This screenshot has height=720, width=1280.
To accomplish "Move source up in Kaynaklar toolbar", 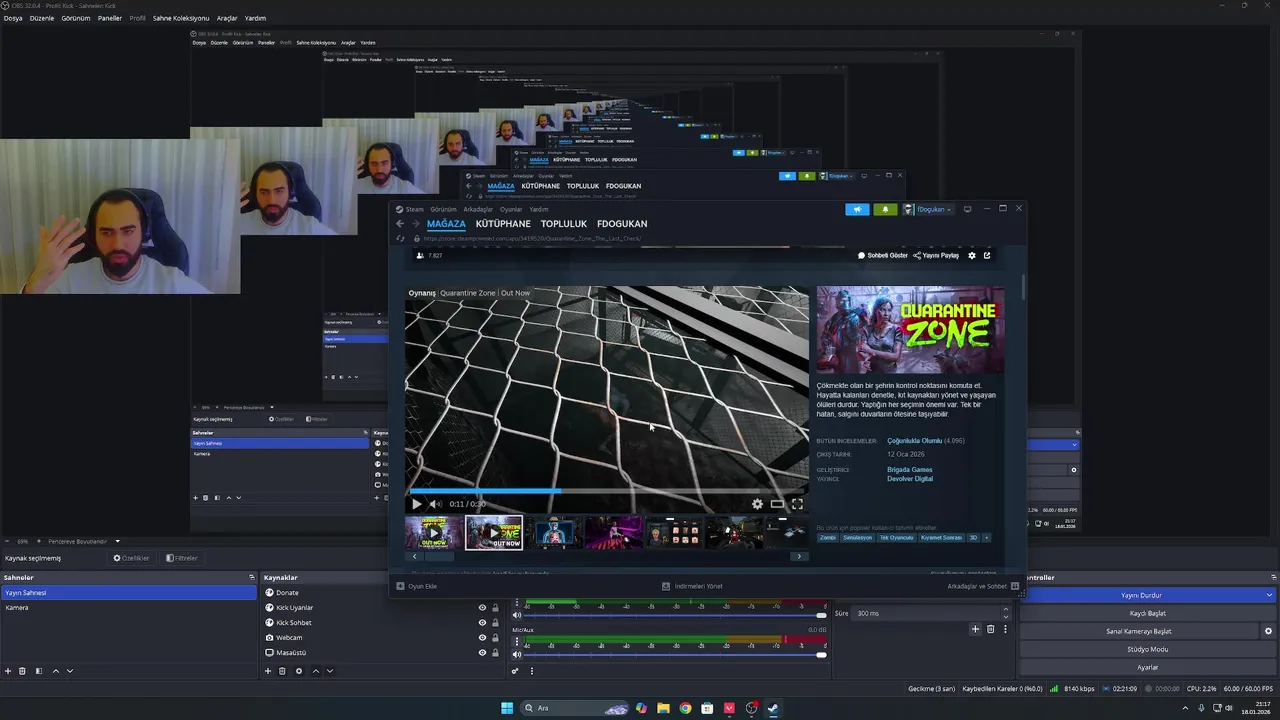I will coord(316,671).
